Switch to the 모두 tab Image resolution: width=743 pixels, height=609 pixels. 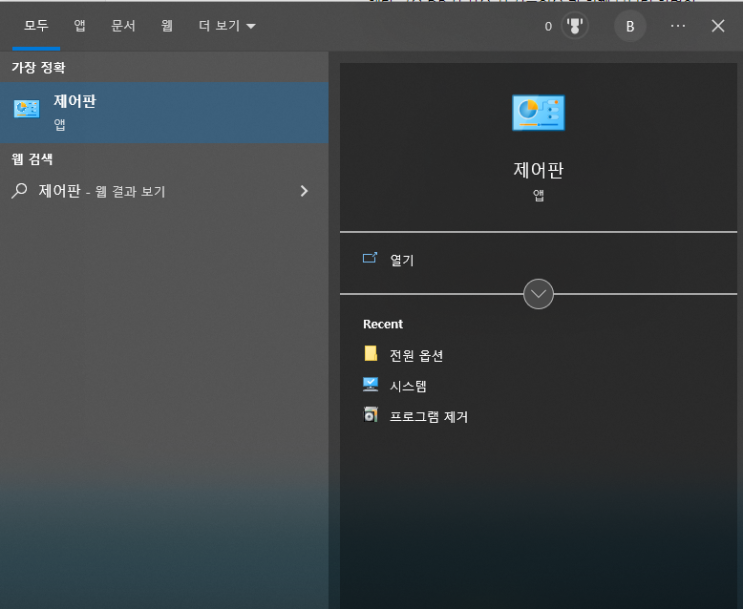[x=36, y=26]
